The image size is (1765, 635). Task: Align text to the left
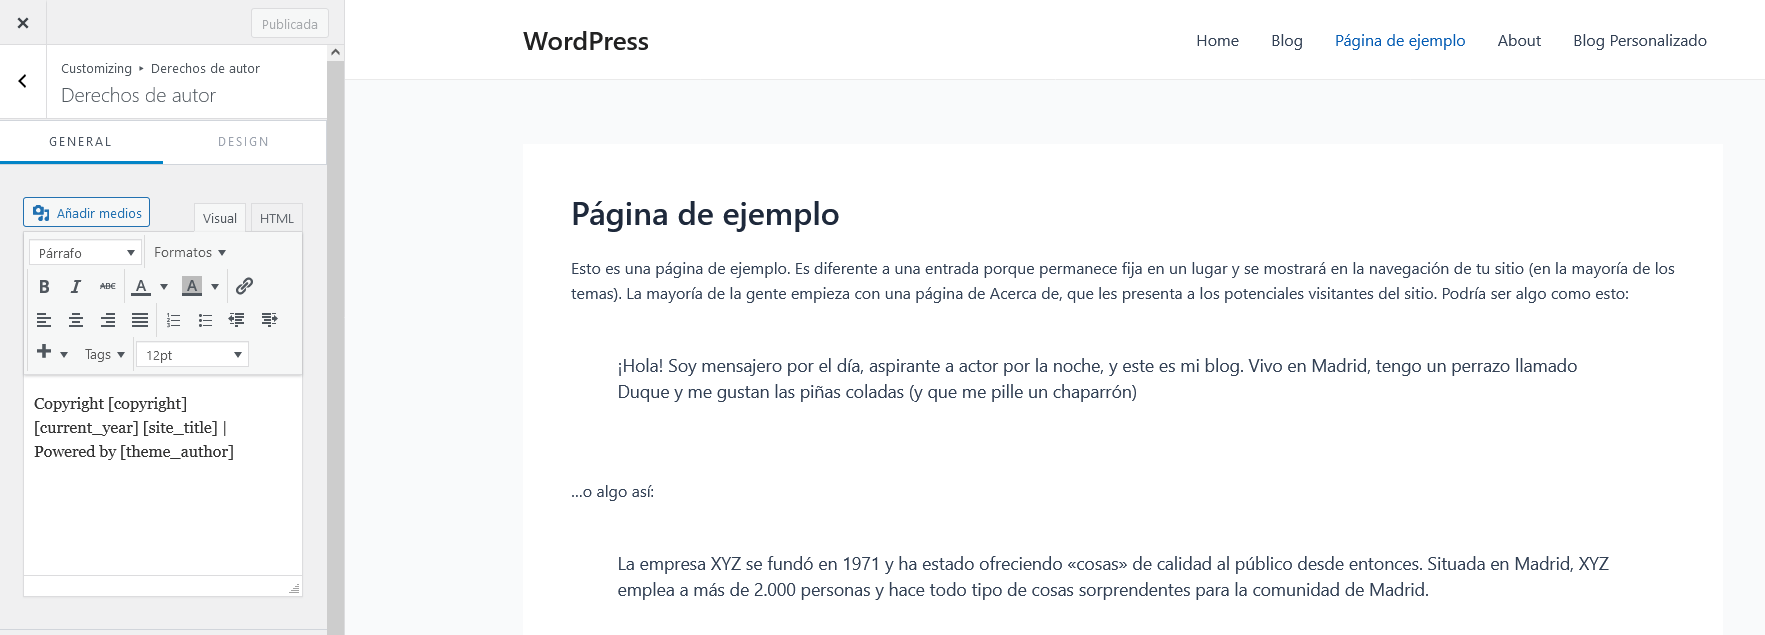(x=44, y=320)
